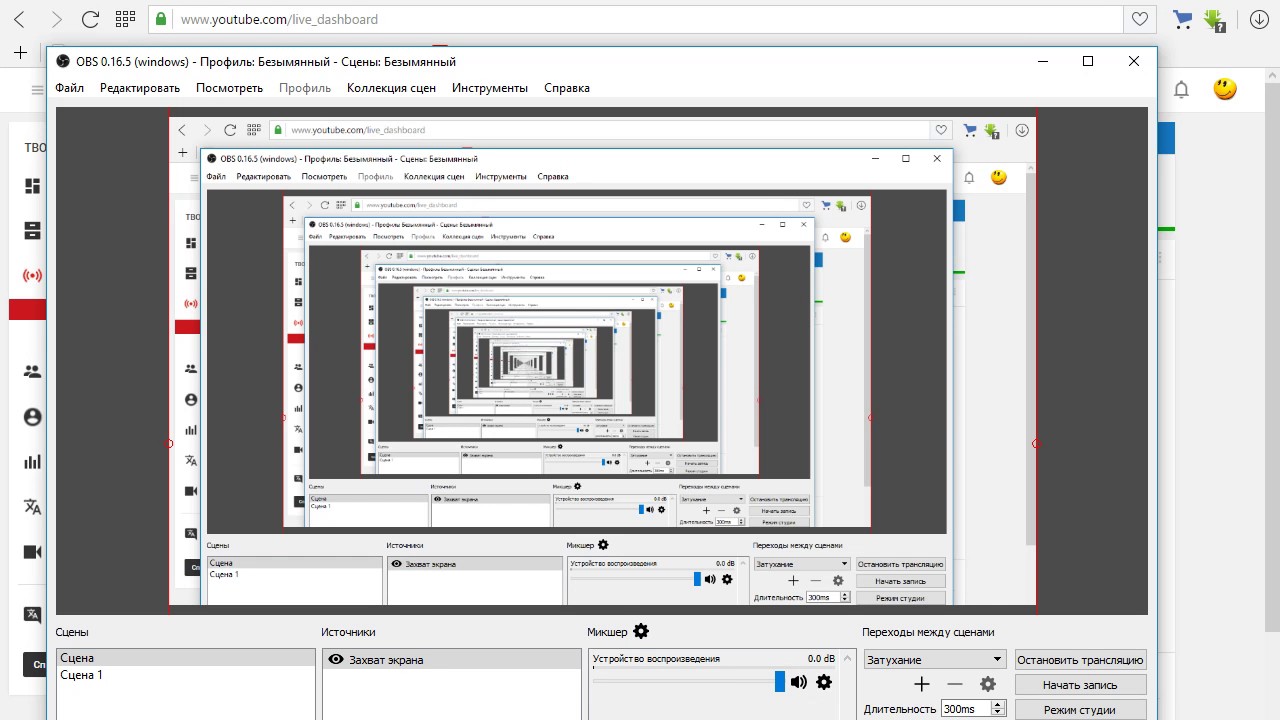Open the Файл menu
1280x720 pixels.
click(x=70, y=88)
